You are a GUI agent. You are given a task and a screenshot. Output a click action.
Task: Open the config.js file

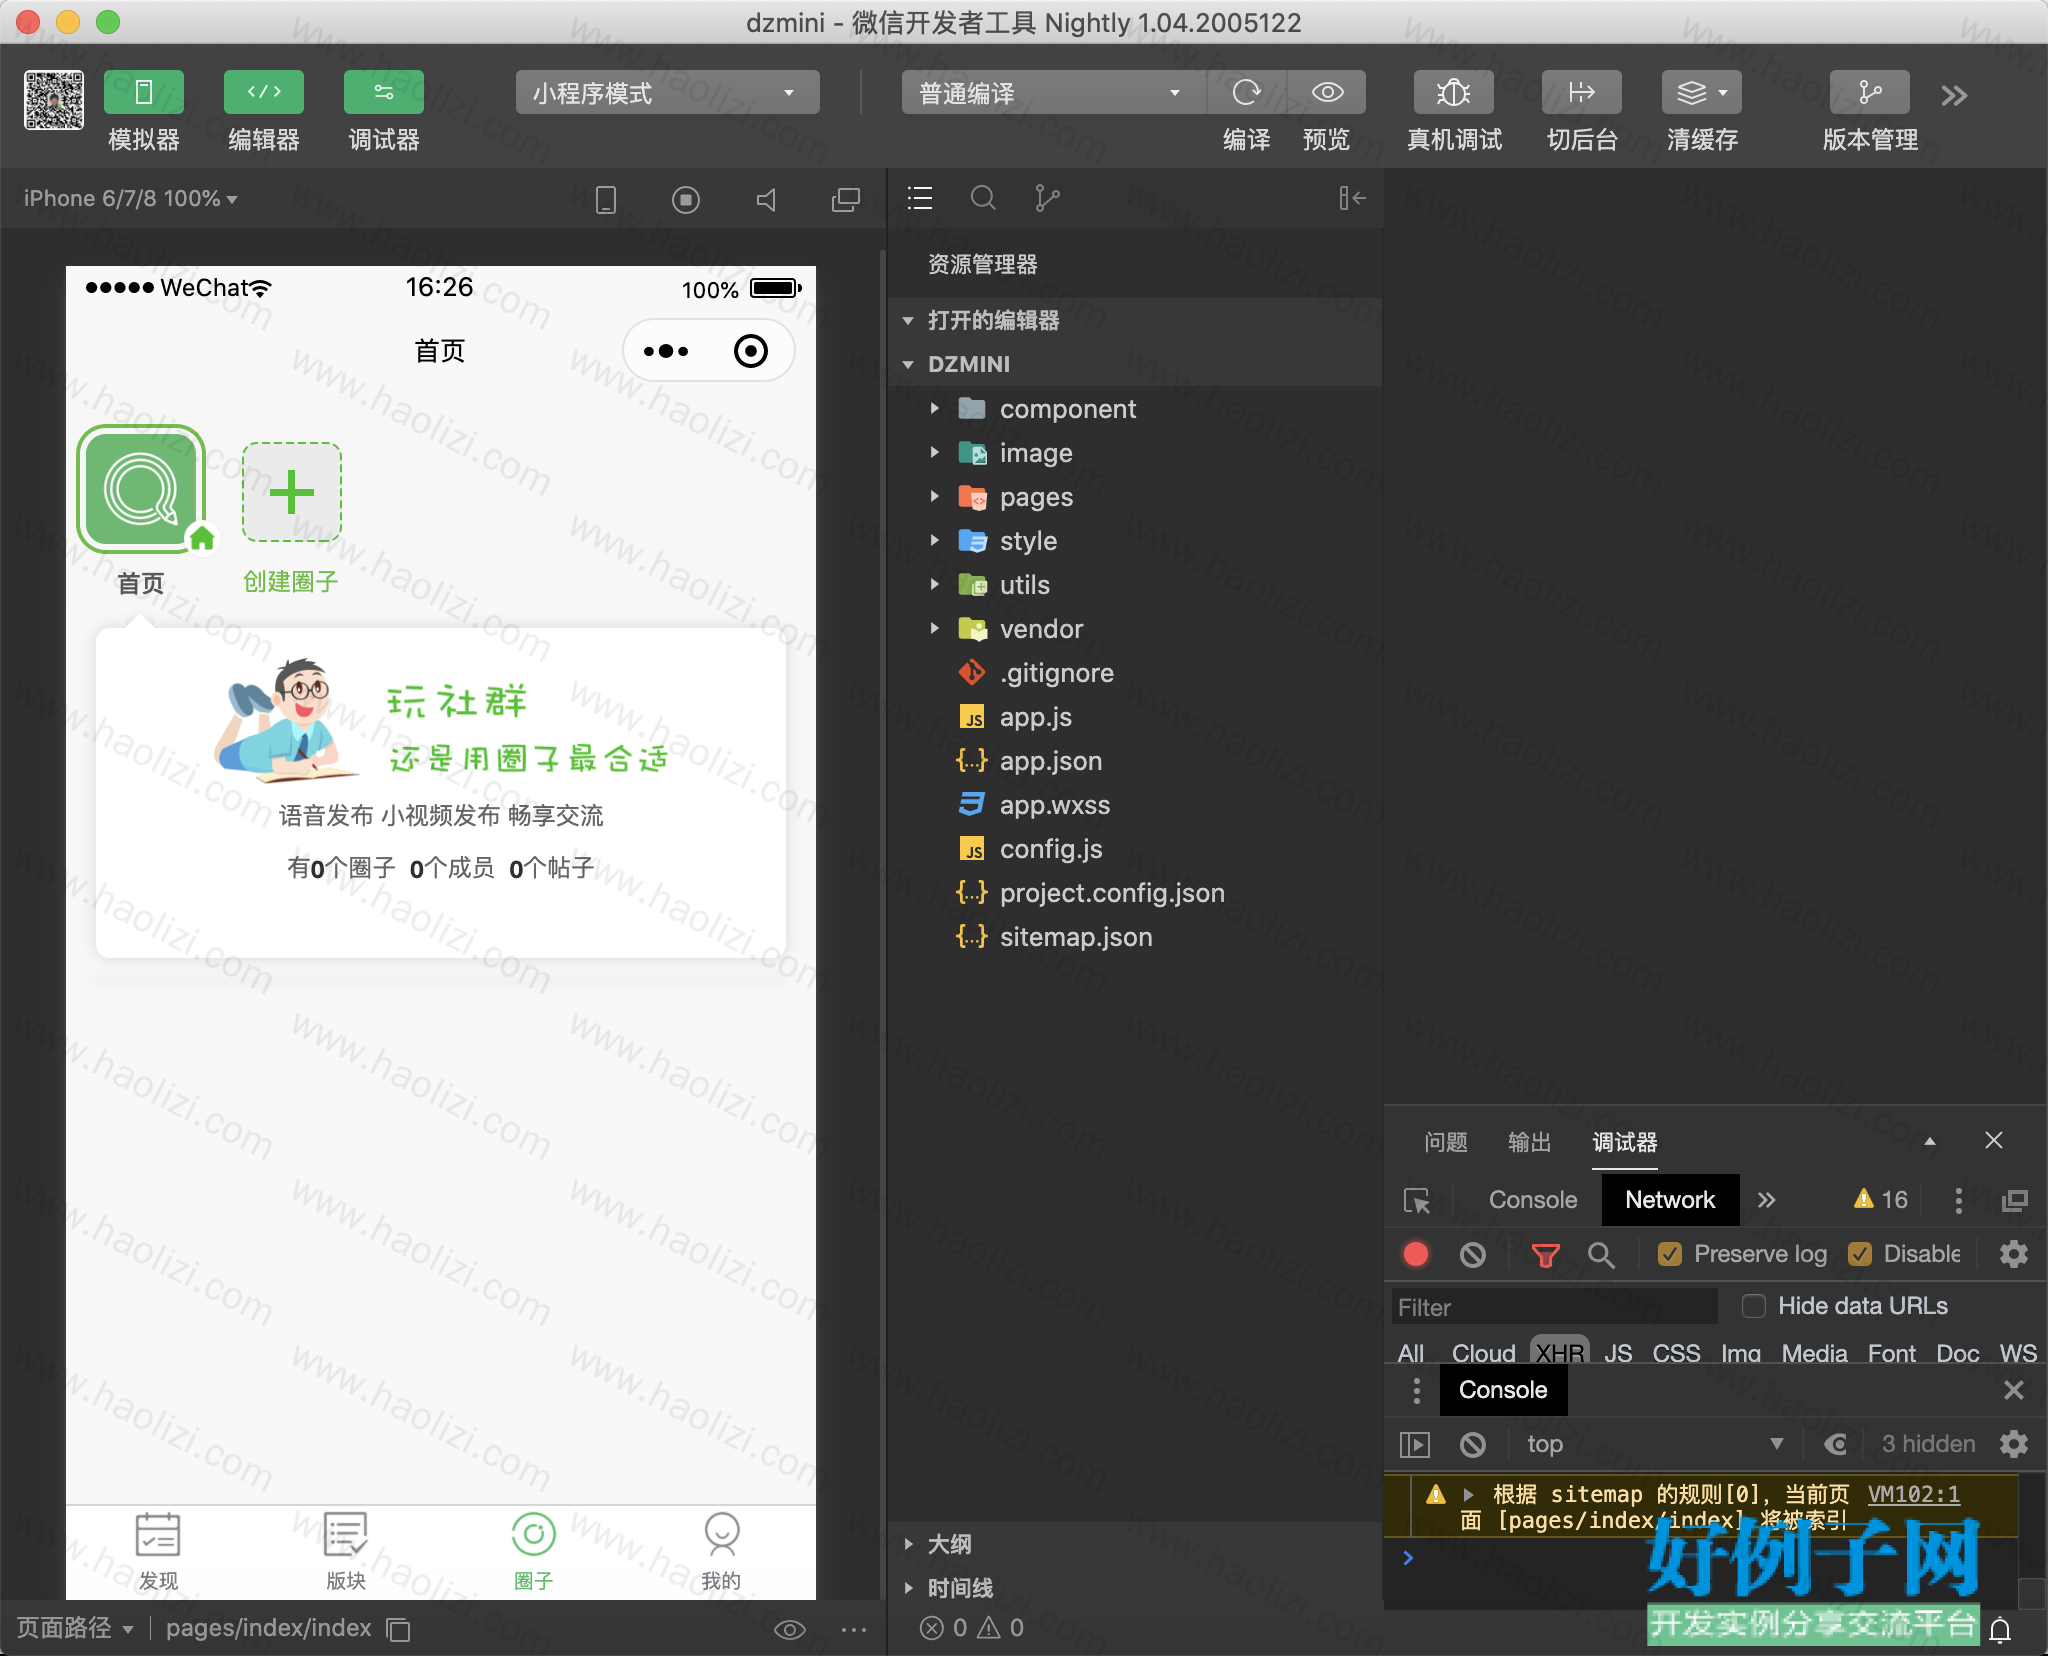coord(1135,849)
